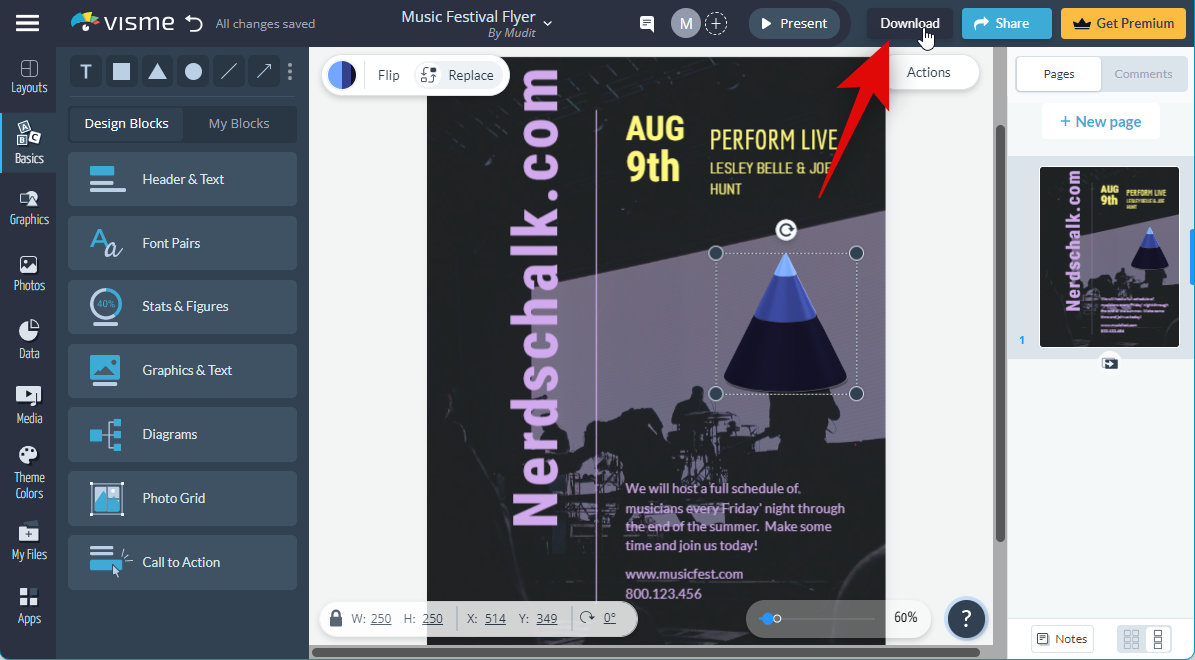Screen dimensions: 1195x660
Task: Click the Present button
Action: coord(794,24)
